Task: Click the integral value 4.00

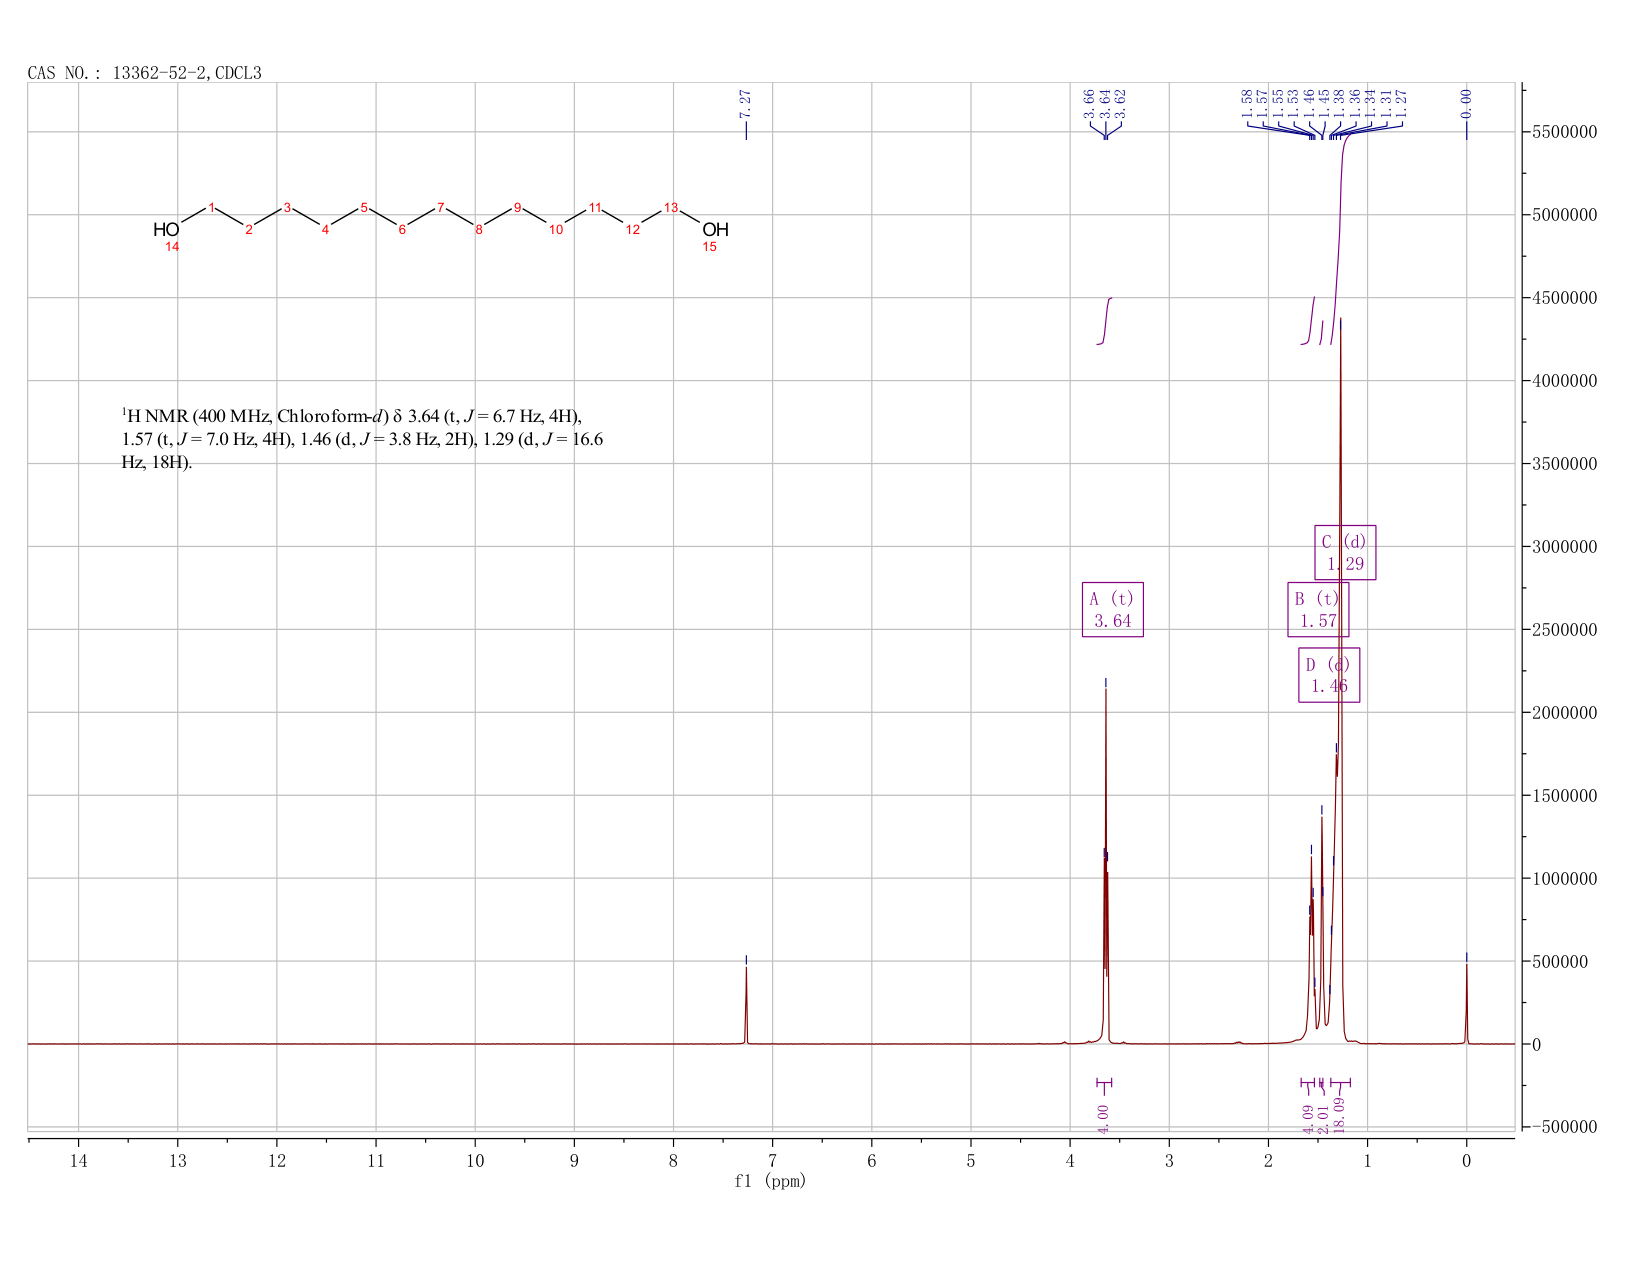Action: (1104, 1118)
